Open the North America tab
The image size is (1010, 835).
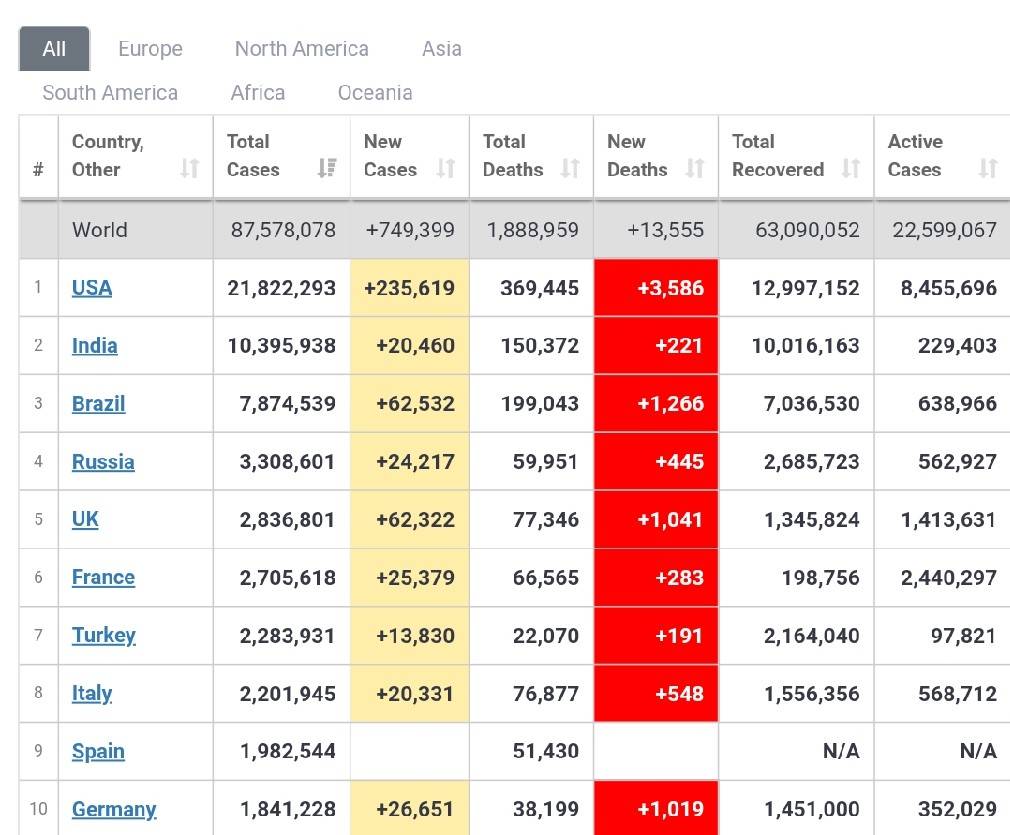click(x=301, y=49)
